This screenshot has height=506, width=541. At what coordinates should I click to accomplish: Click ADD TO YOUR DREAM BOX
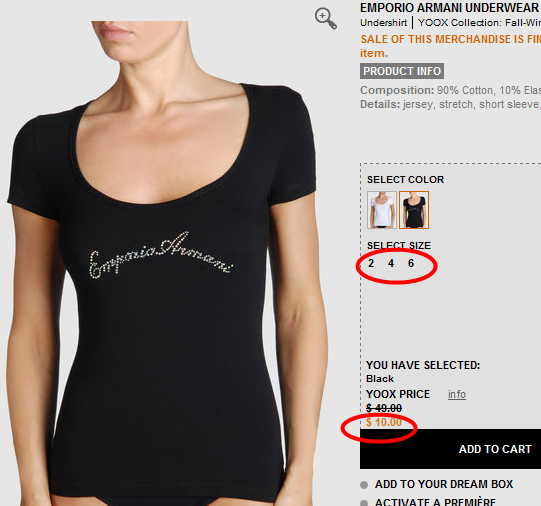pyautogui.click(x=444, y=484)
